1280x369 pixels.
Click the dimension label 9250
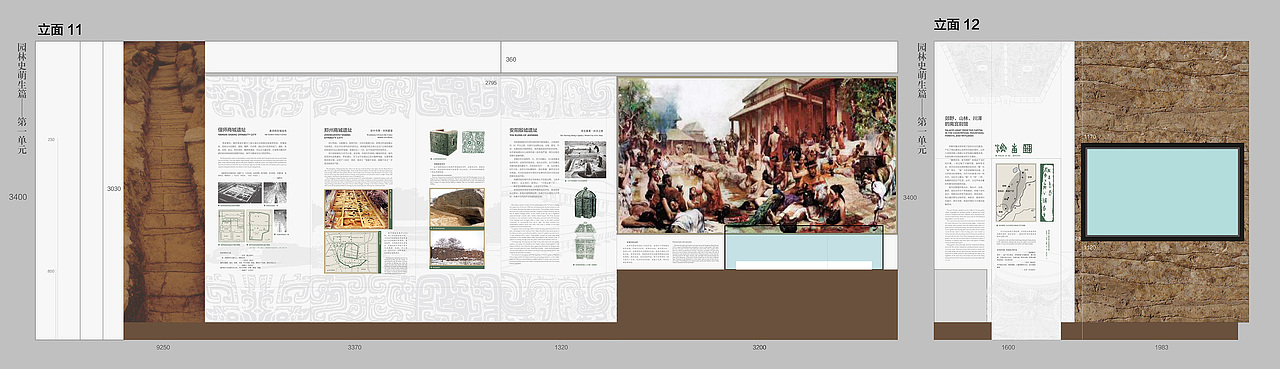pyautogui.click(x=164, y=347)
